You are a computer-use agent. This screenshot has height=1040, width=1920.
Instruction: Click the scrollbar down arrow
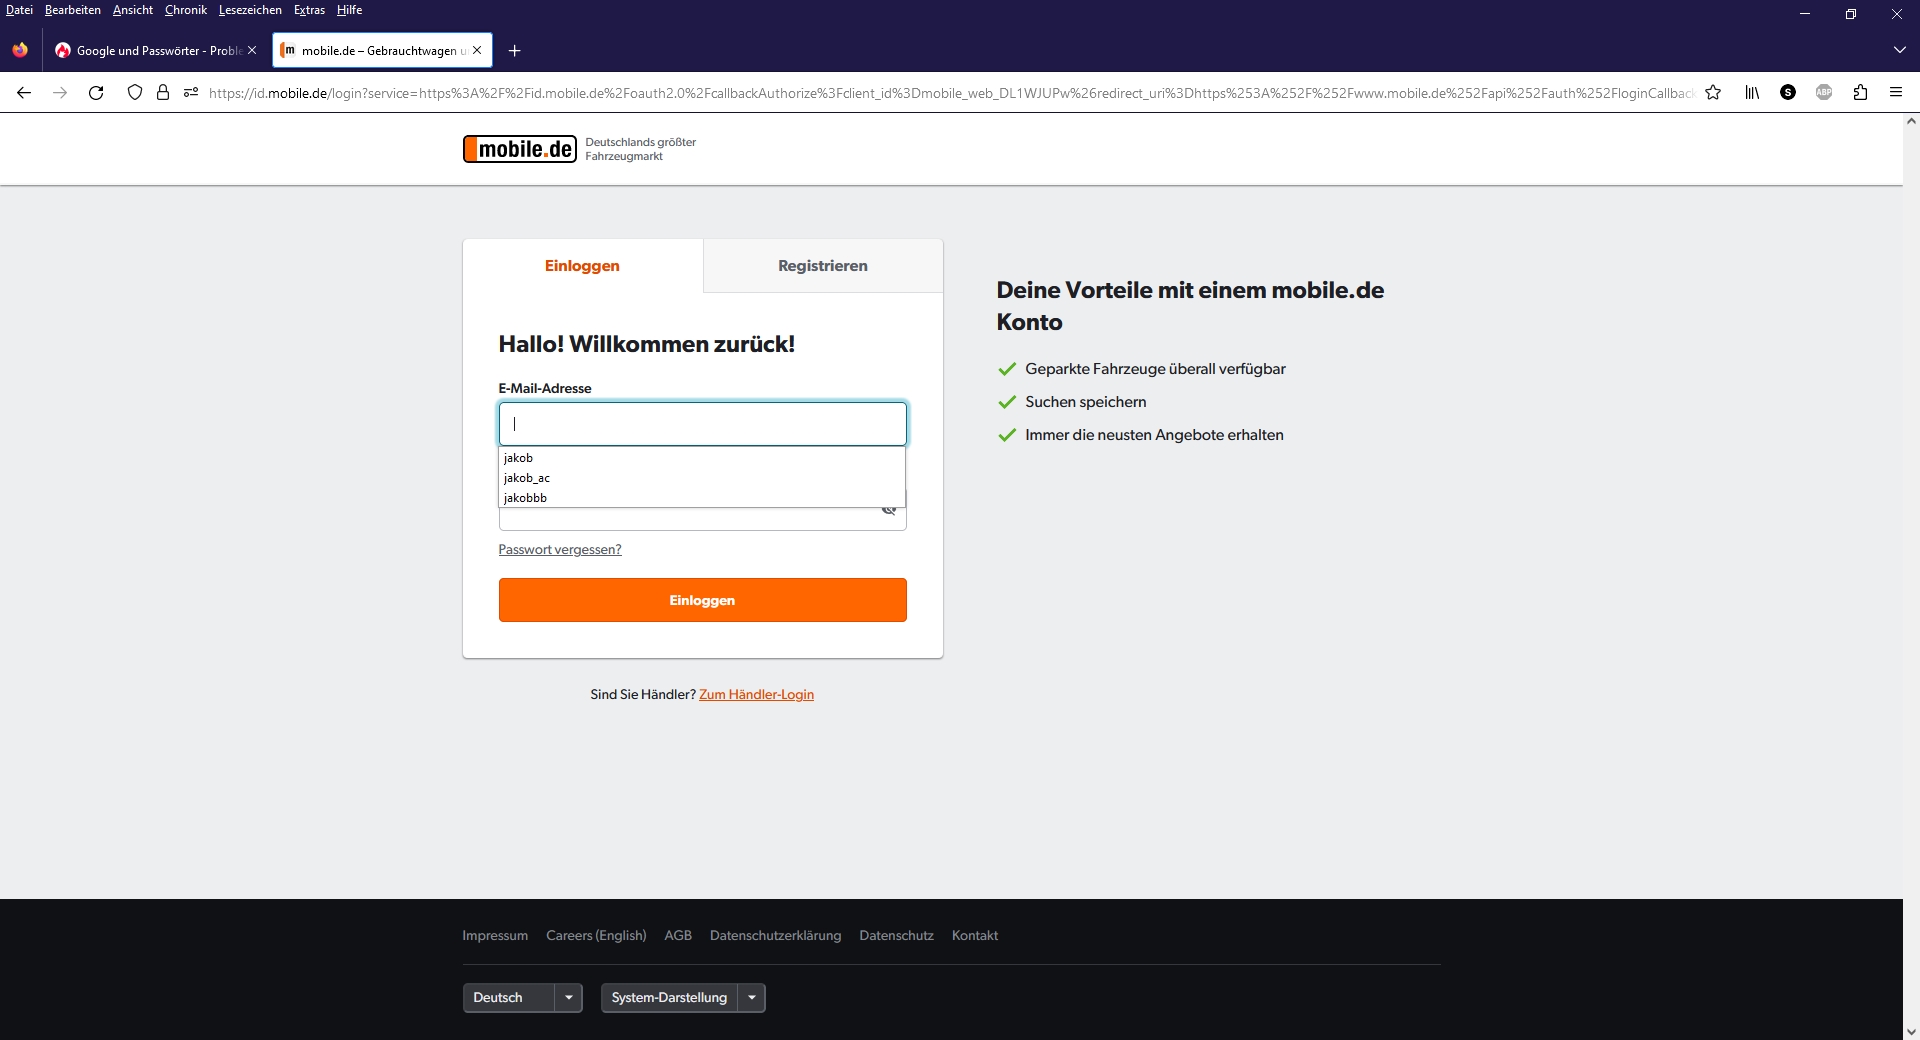point(1911,1031)
